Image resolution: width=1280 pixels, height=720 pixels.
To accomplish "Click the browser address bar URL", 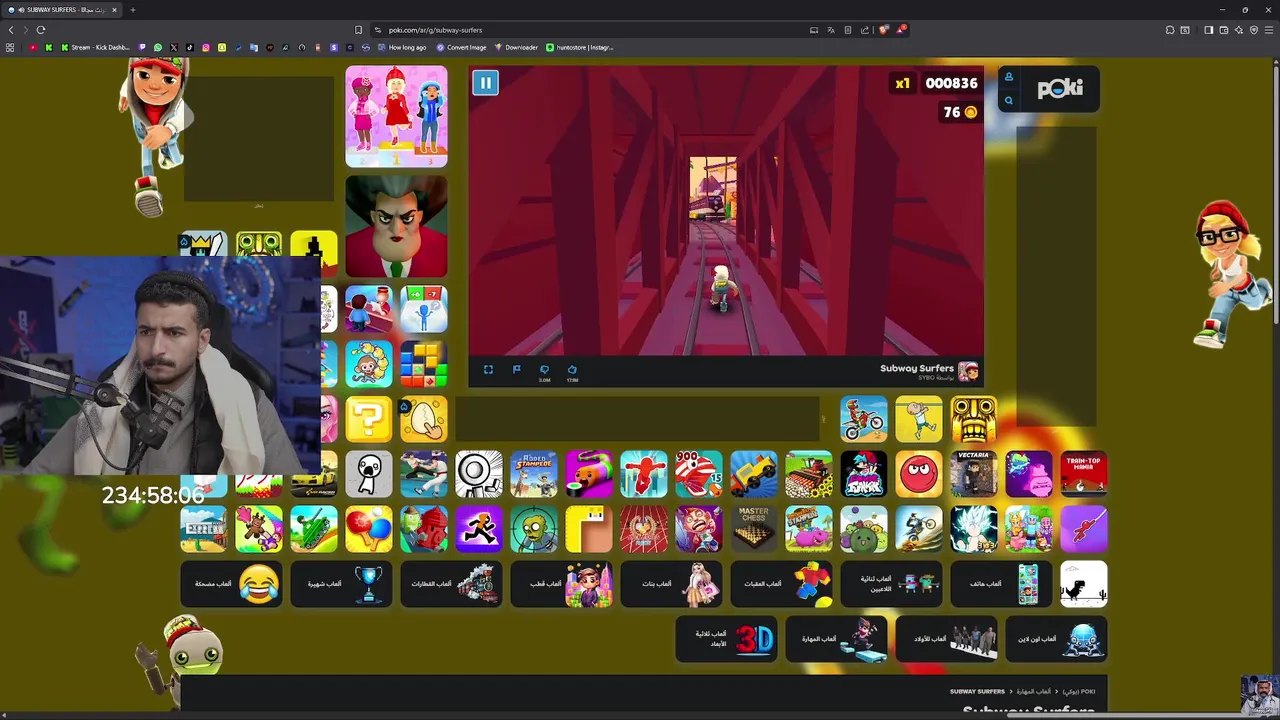I will 435,30.
